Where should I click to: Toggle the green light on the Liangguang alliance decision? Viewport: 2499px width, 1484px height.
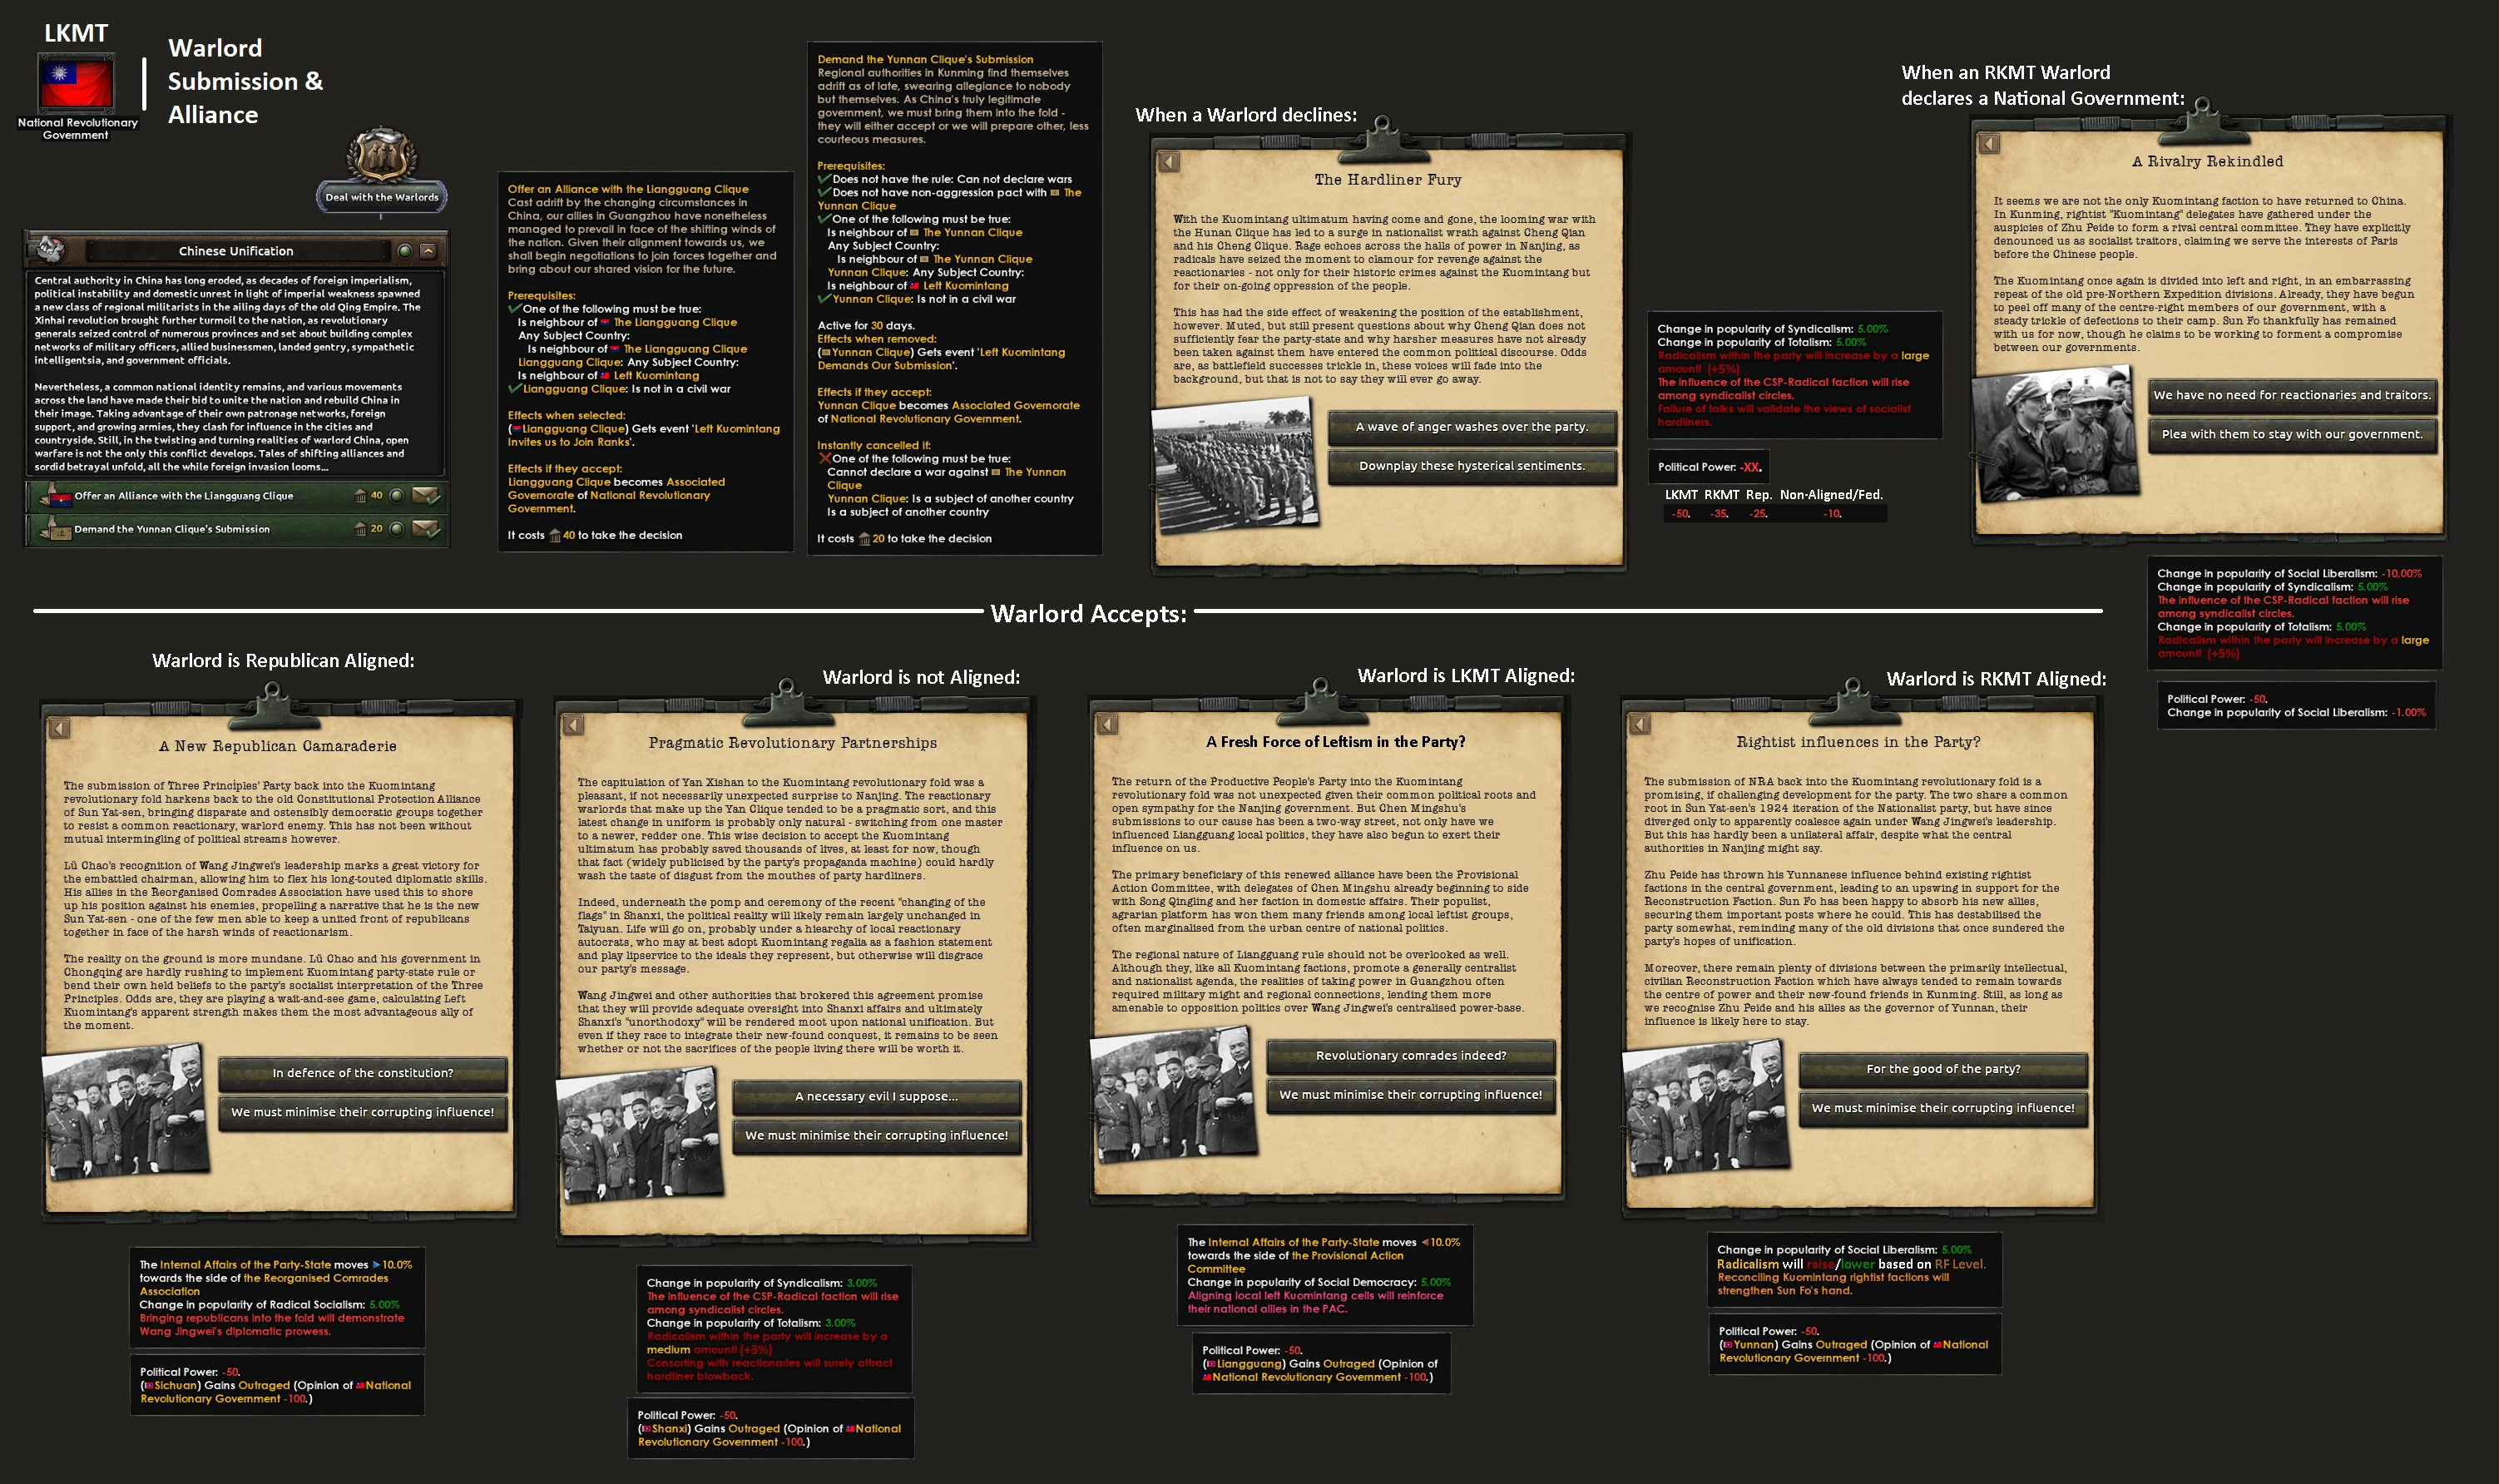coord(396,496)
